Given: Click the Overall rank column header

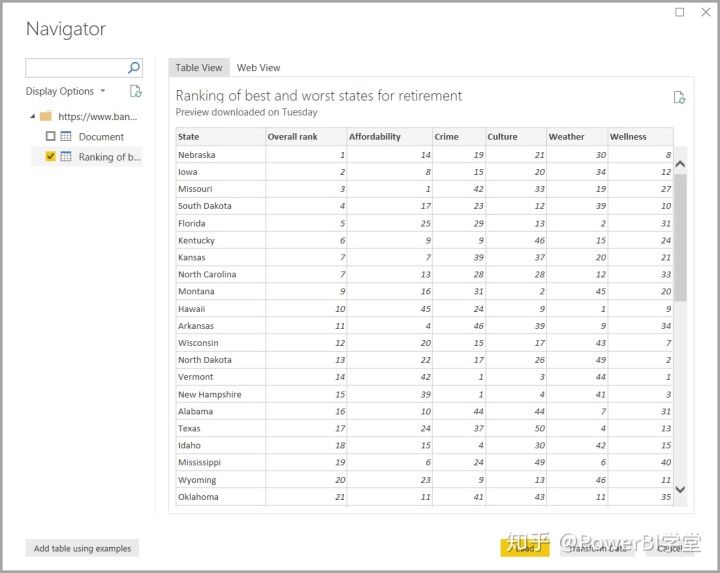Looking at the screenshot, I should 306,136.
